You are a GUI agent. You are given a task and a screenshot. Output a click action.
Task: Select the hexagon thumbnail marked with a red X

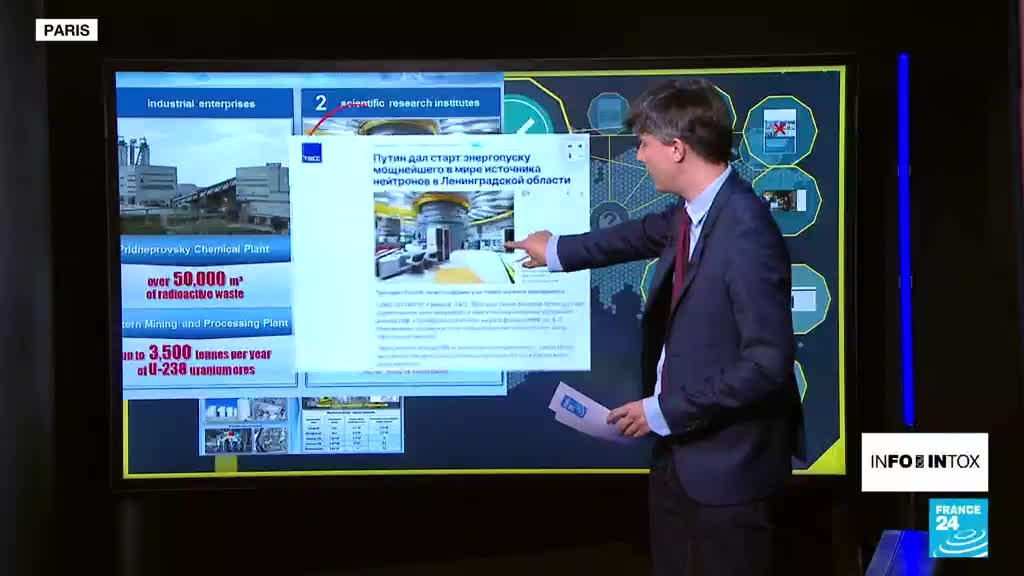click(x=779, y=131)
